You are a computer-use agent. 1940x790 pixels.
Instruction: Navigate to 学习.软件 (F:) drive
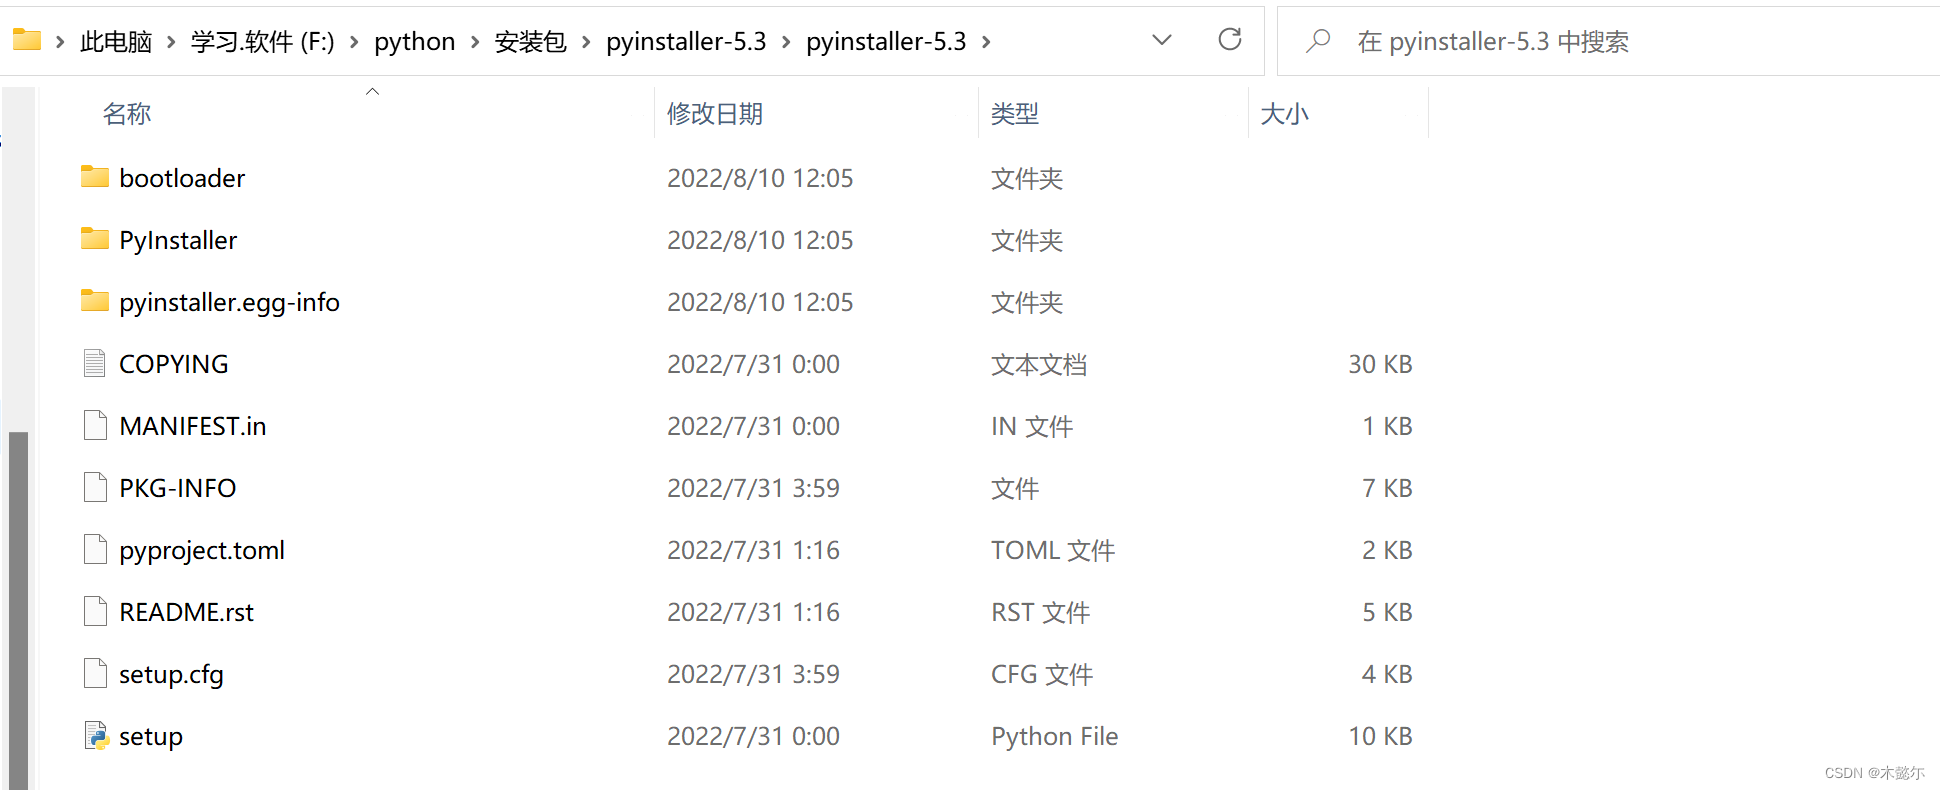(263, 41)
